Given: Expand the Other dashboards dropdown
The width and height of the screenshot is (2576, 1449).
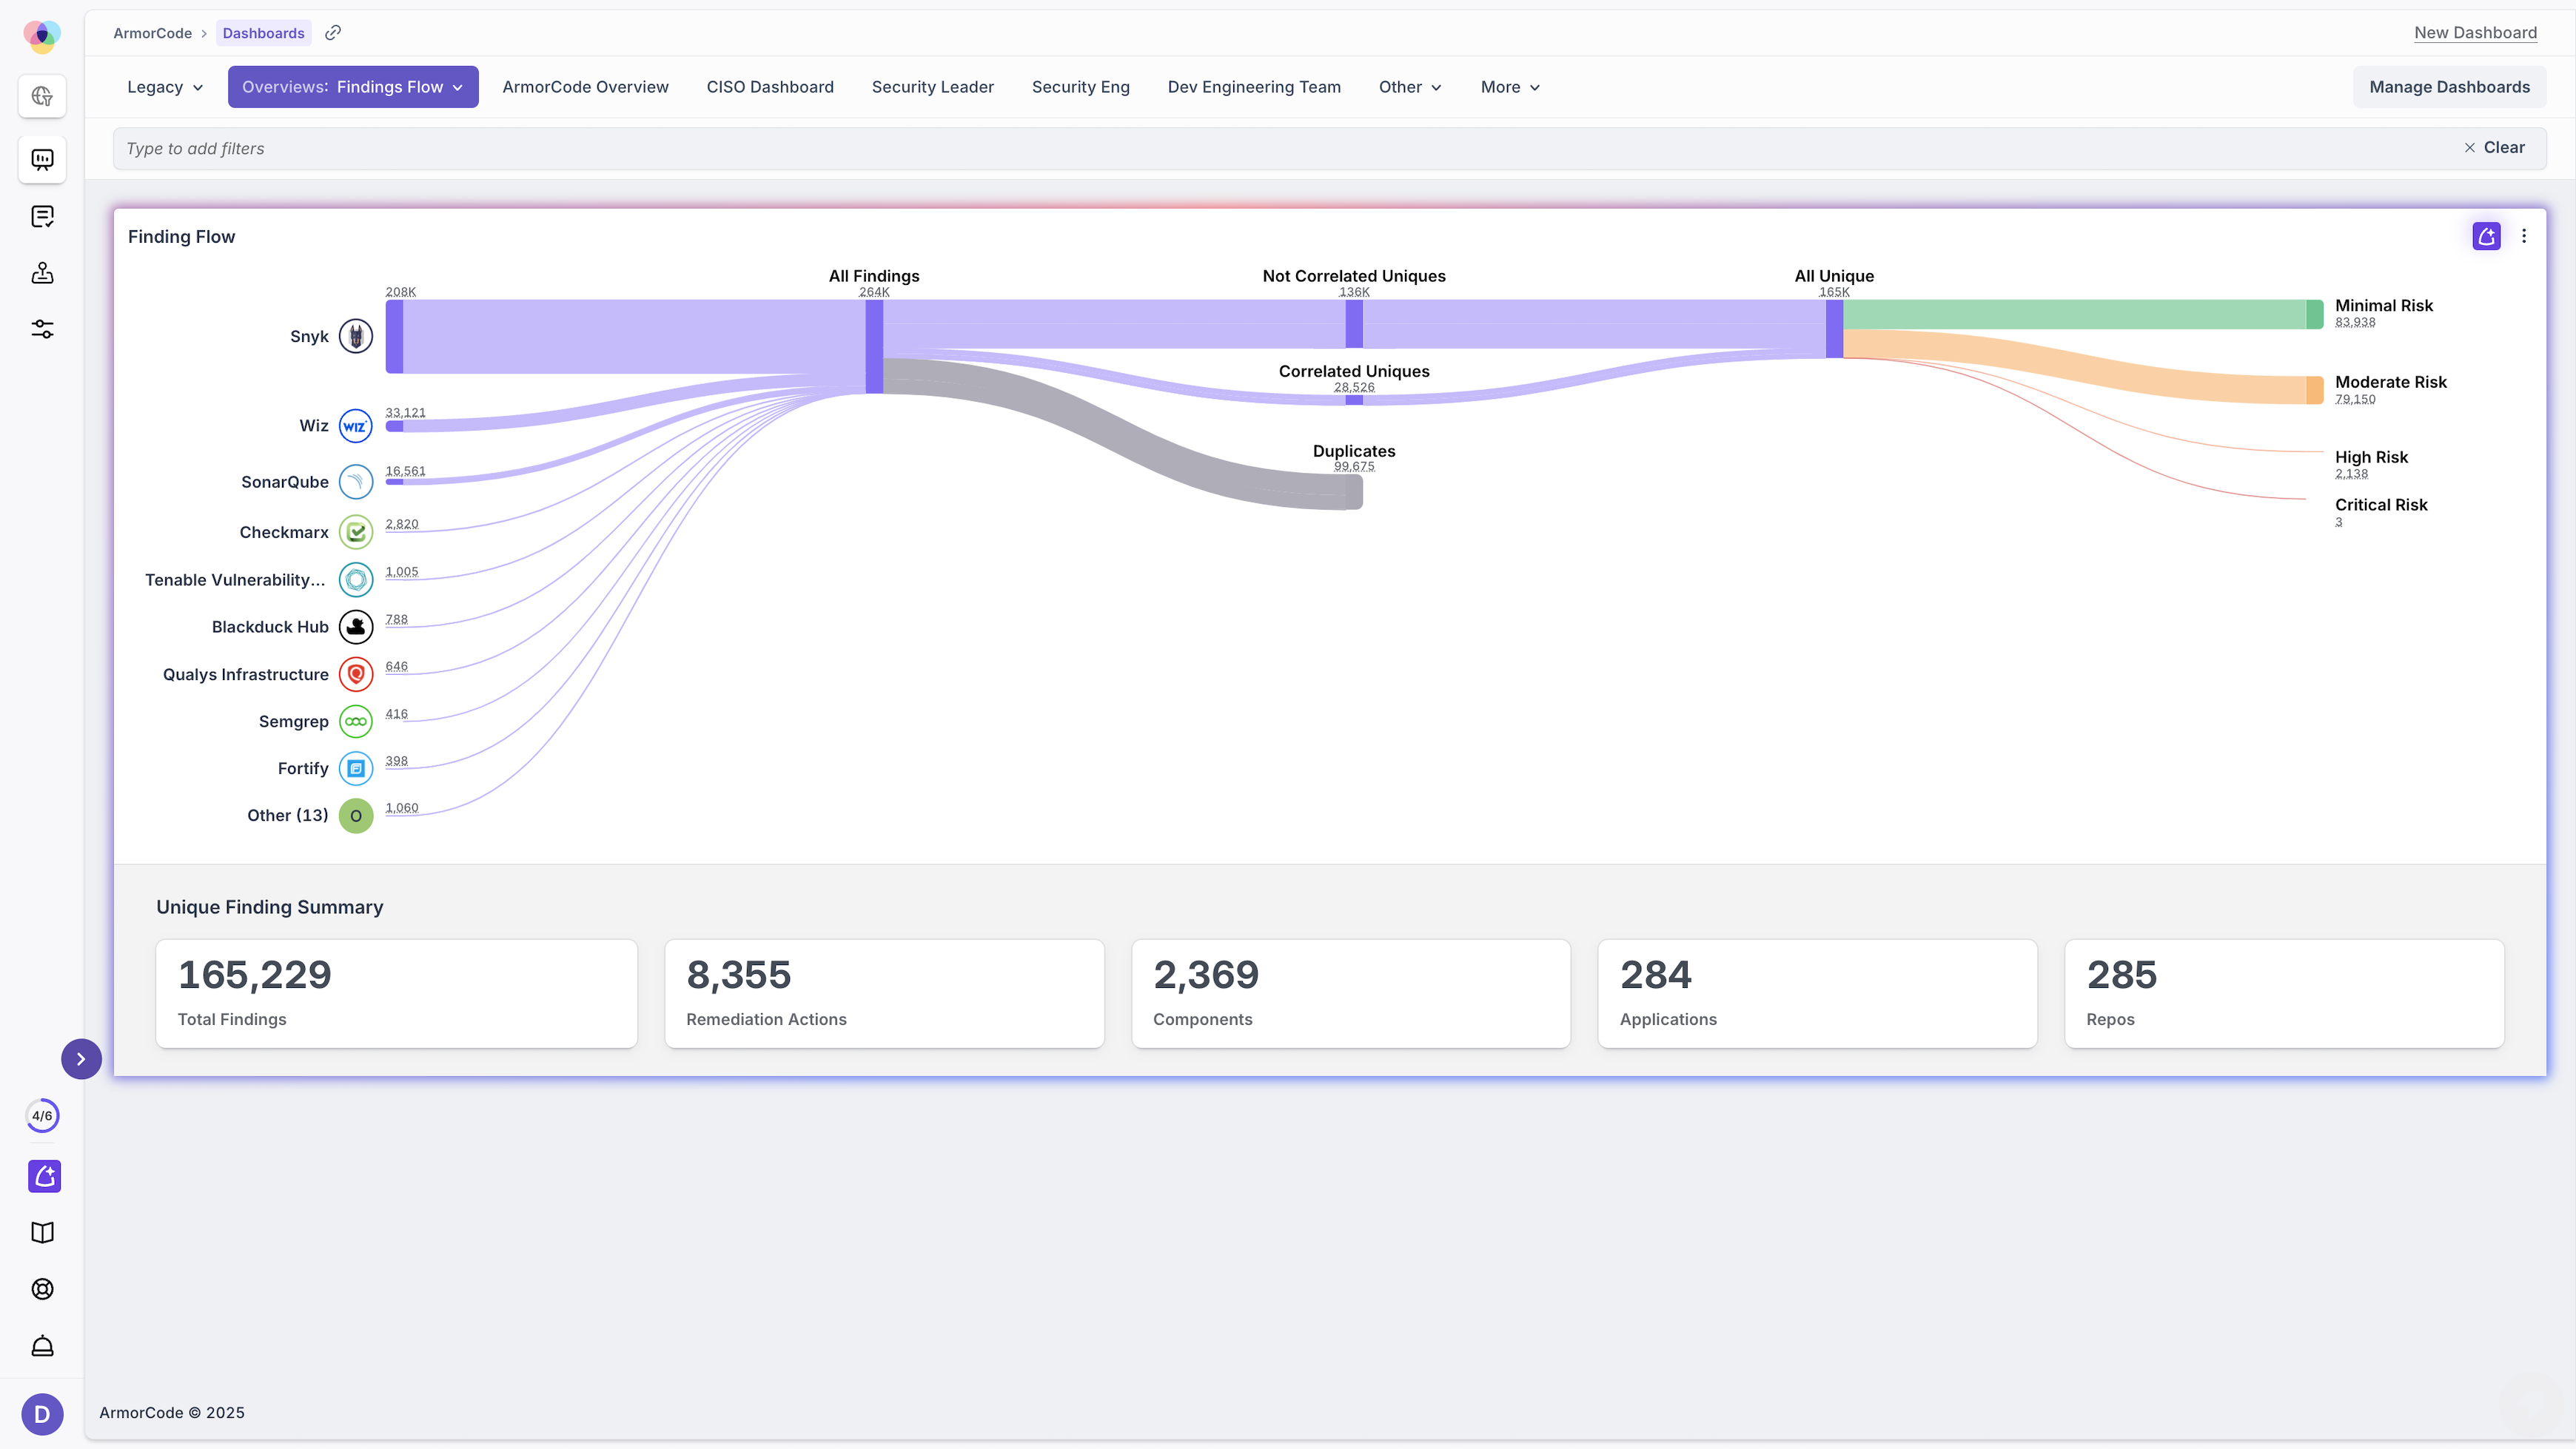Looking at the screenshot, I should 1410,87.
